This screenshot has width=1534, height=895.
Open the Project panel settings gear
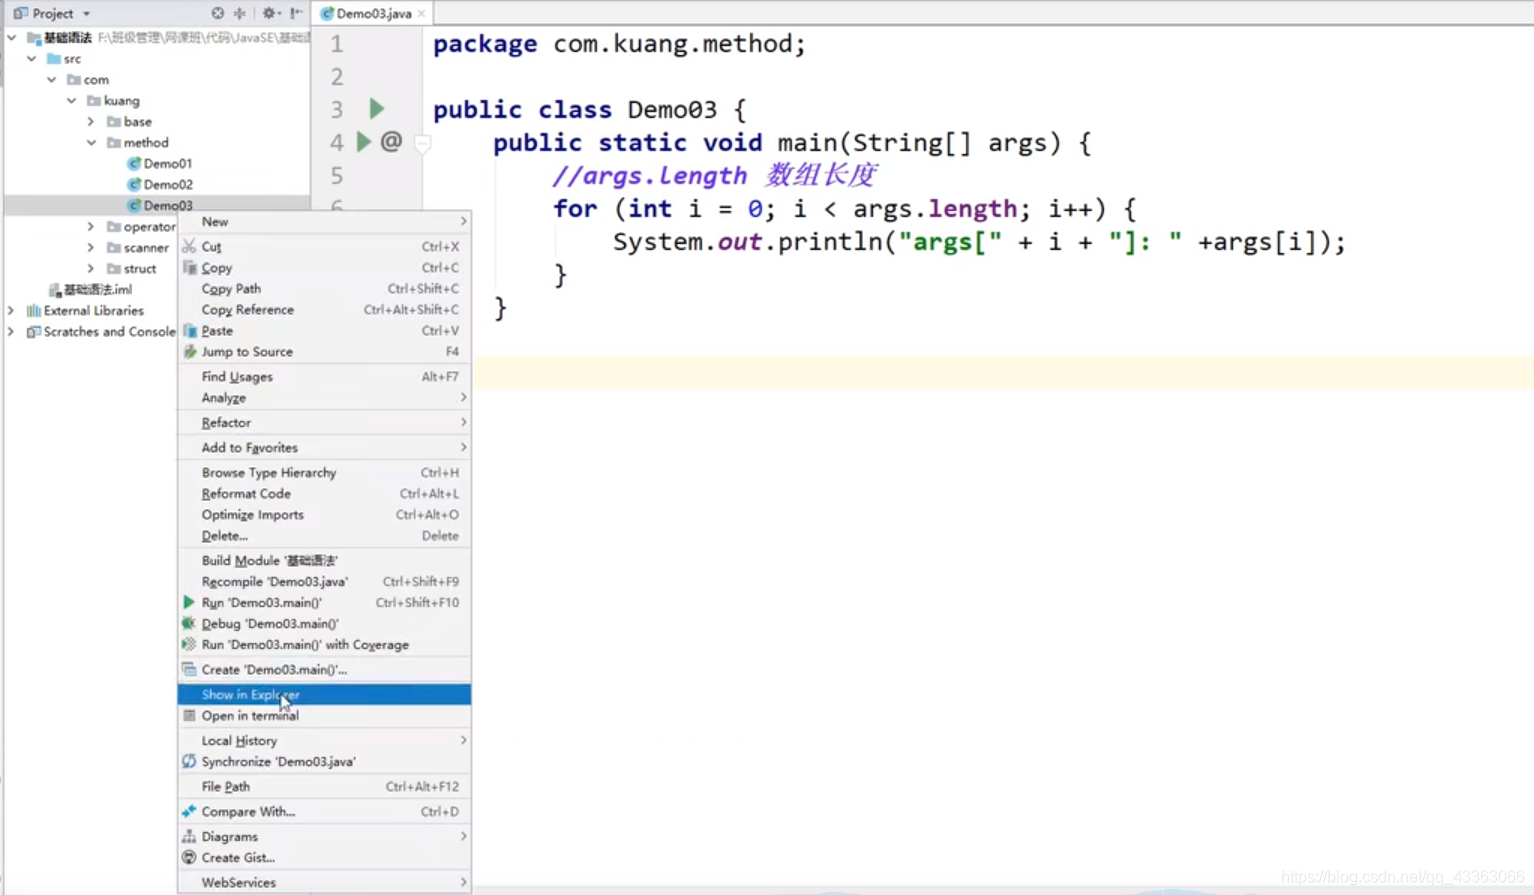click(269, 13)
